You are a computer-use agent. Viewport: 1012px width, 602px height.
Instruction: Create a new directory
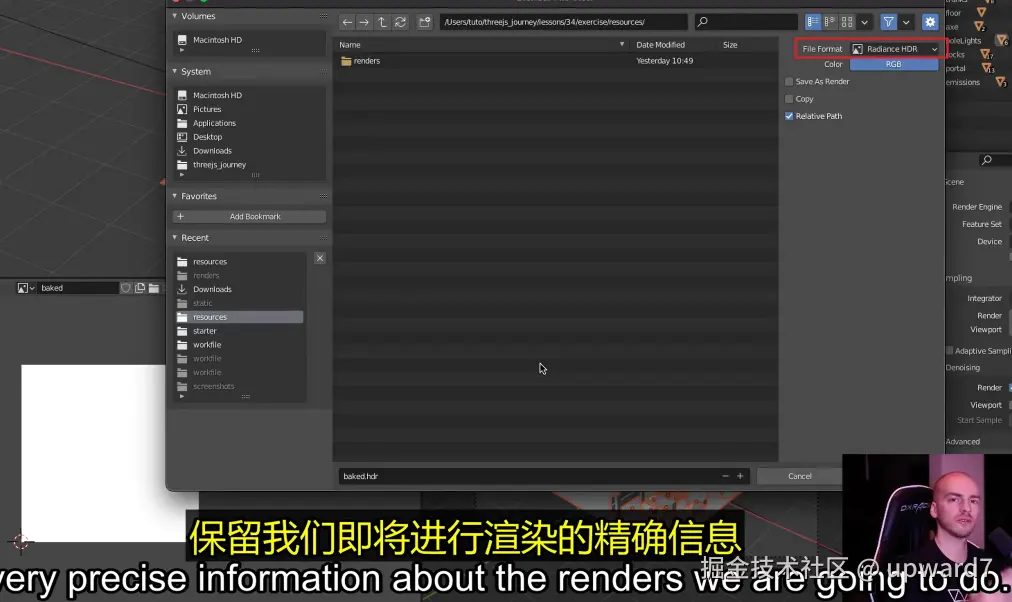tap(425, 22)
